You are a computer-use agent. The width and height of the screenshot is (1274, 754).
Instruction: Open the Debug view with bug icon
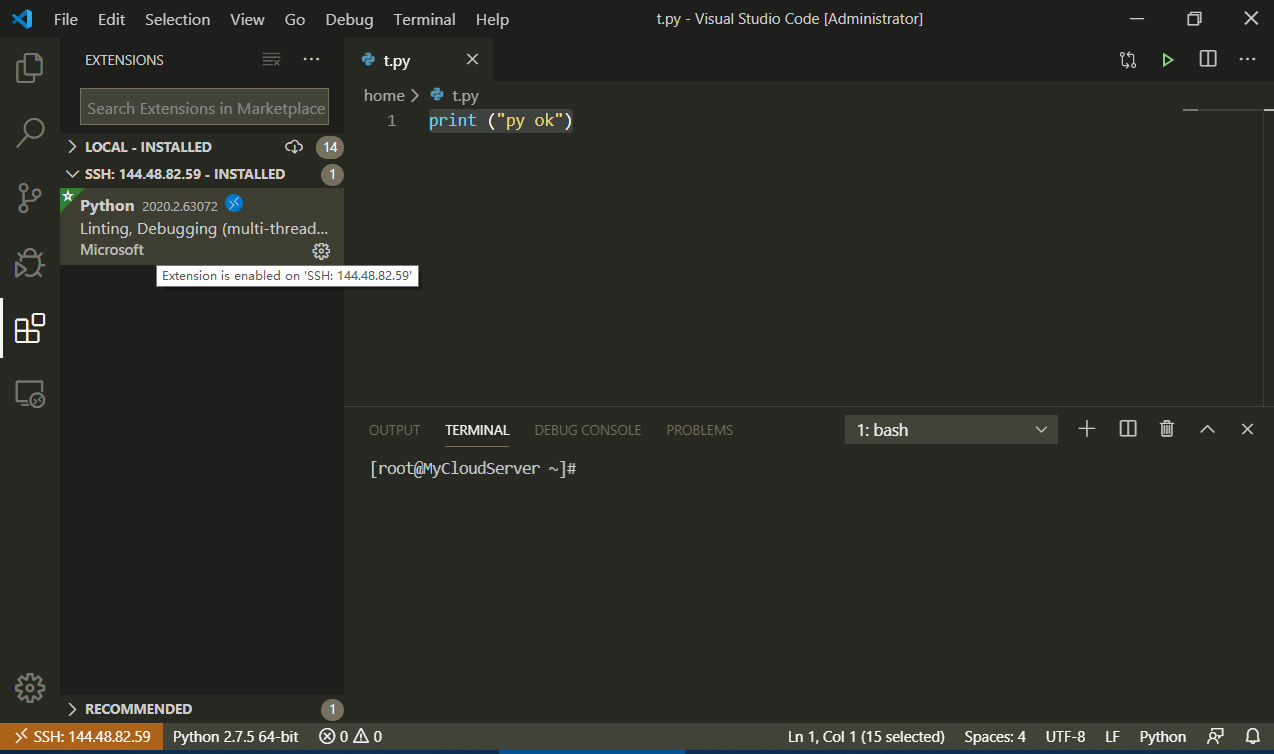click(30, 262)
